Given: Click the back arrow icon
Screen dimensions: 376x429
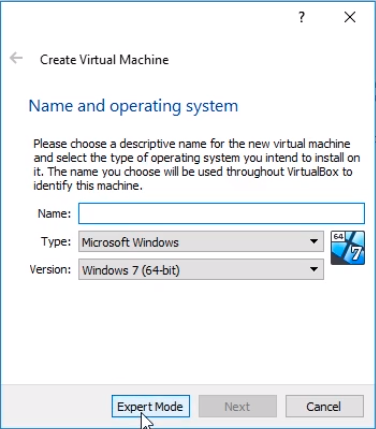Looking at the screenshot, I should coord(16,58).
